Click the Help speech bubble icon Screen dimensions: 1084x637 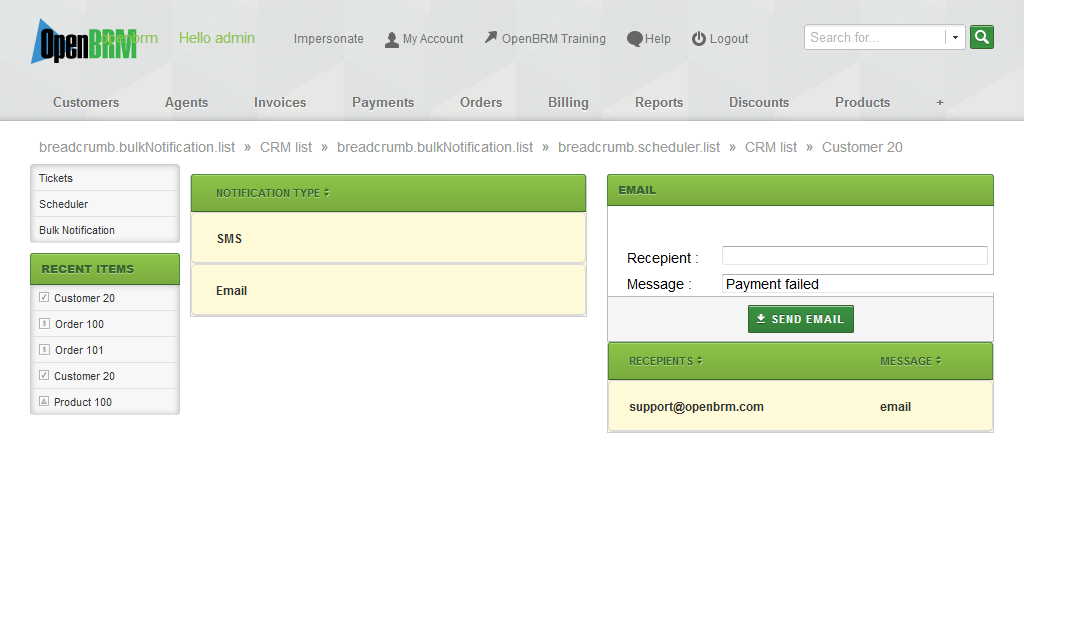(634, 39)
